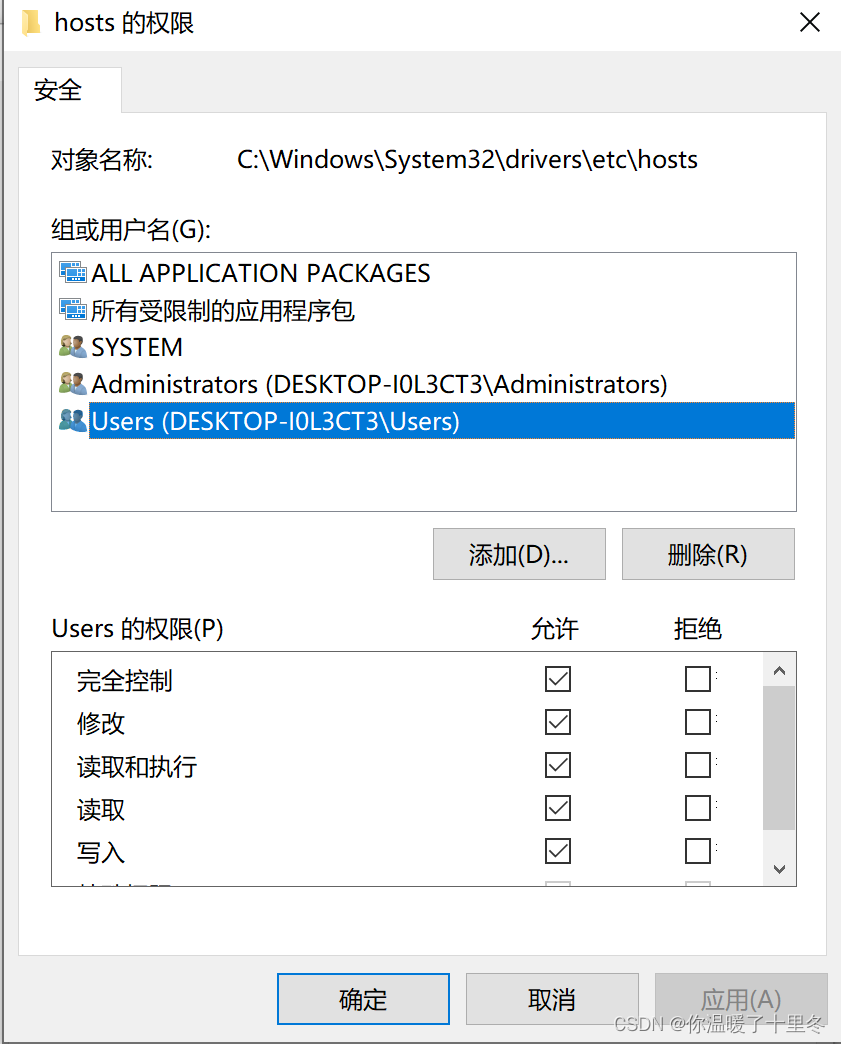The width and height of the screenshot is (841, 1044).
Task: Uncheck the 允许 checkbox for 完全控制
Action: (557, 679)
